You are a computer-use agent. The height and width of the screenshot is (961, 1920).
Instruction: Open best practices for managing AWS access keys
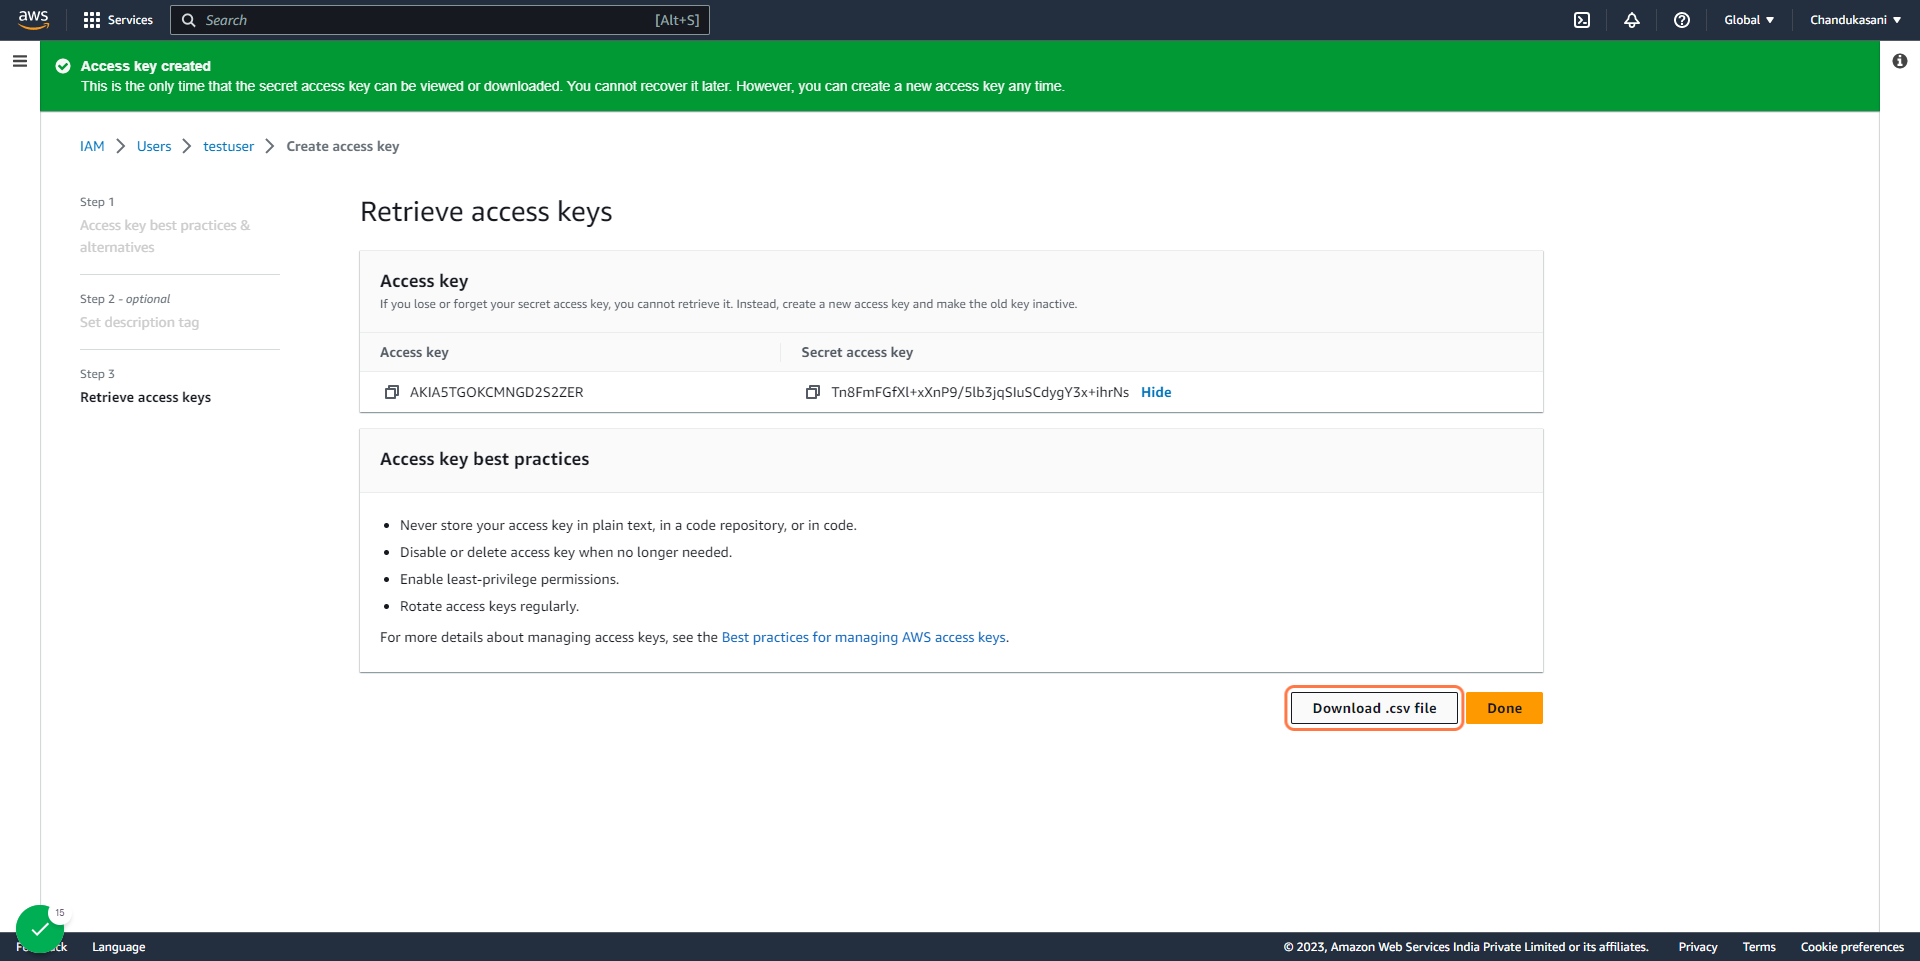[864, 637]
